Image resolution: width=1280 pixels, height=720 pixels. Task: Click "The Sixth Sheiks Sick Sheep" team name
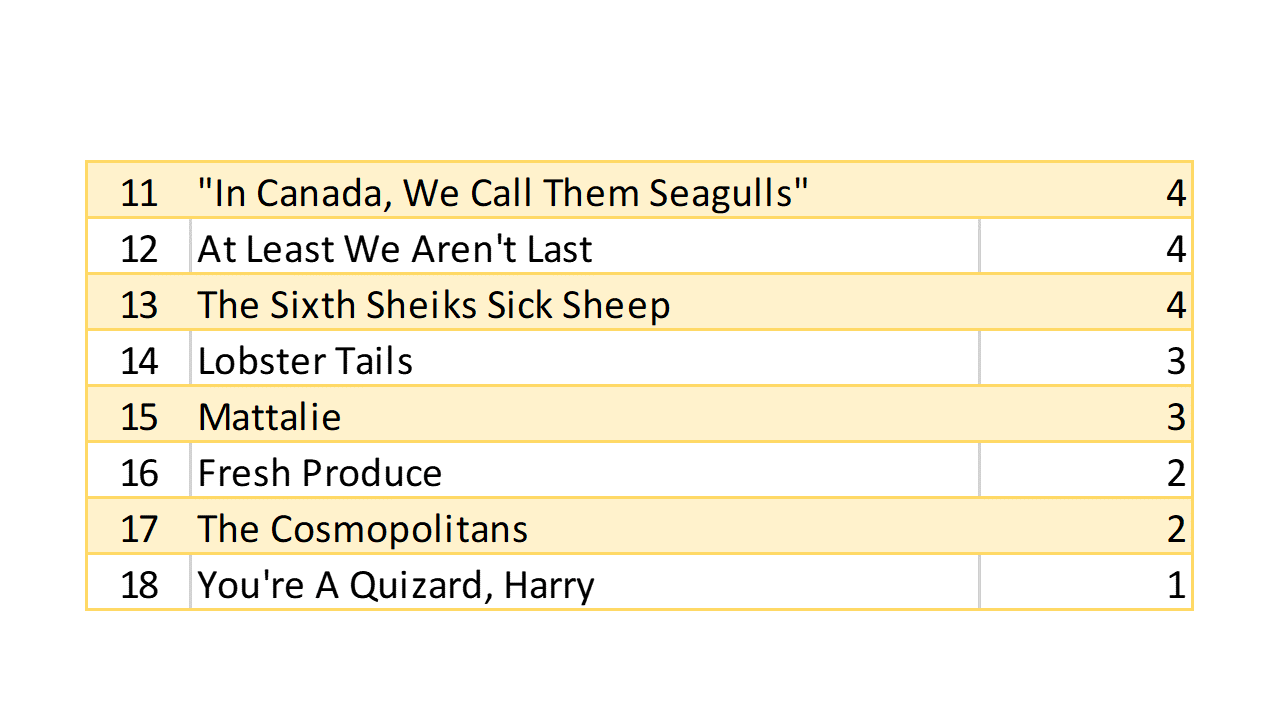(x=433, y=304)
